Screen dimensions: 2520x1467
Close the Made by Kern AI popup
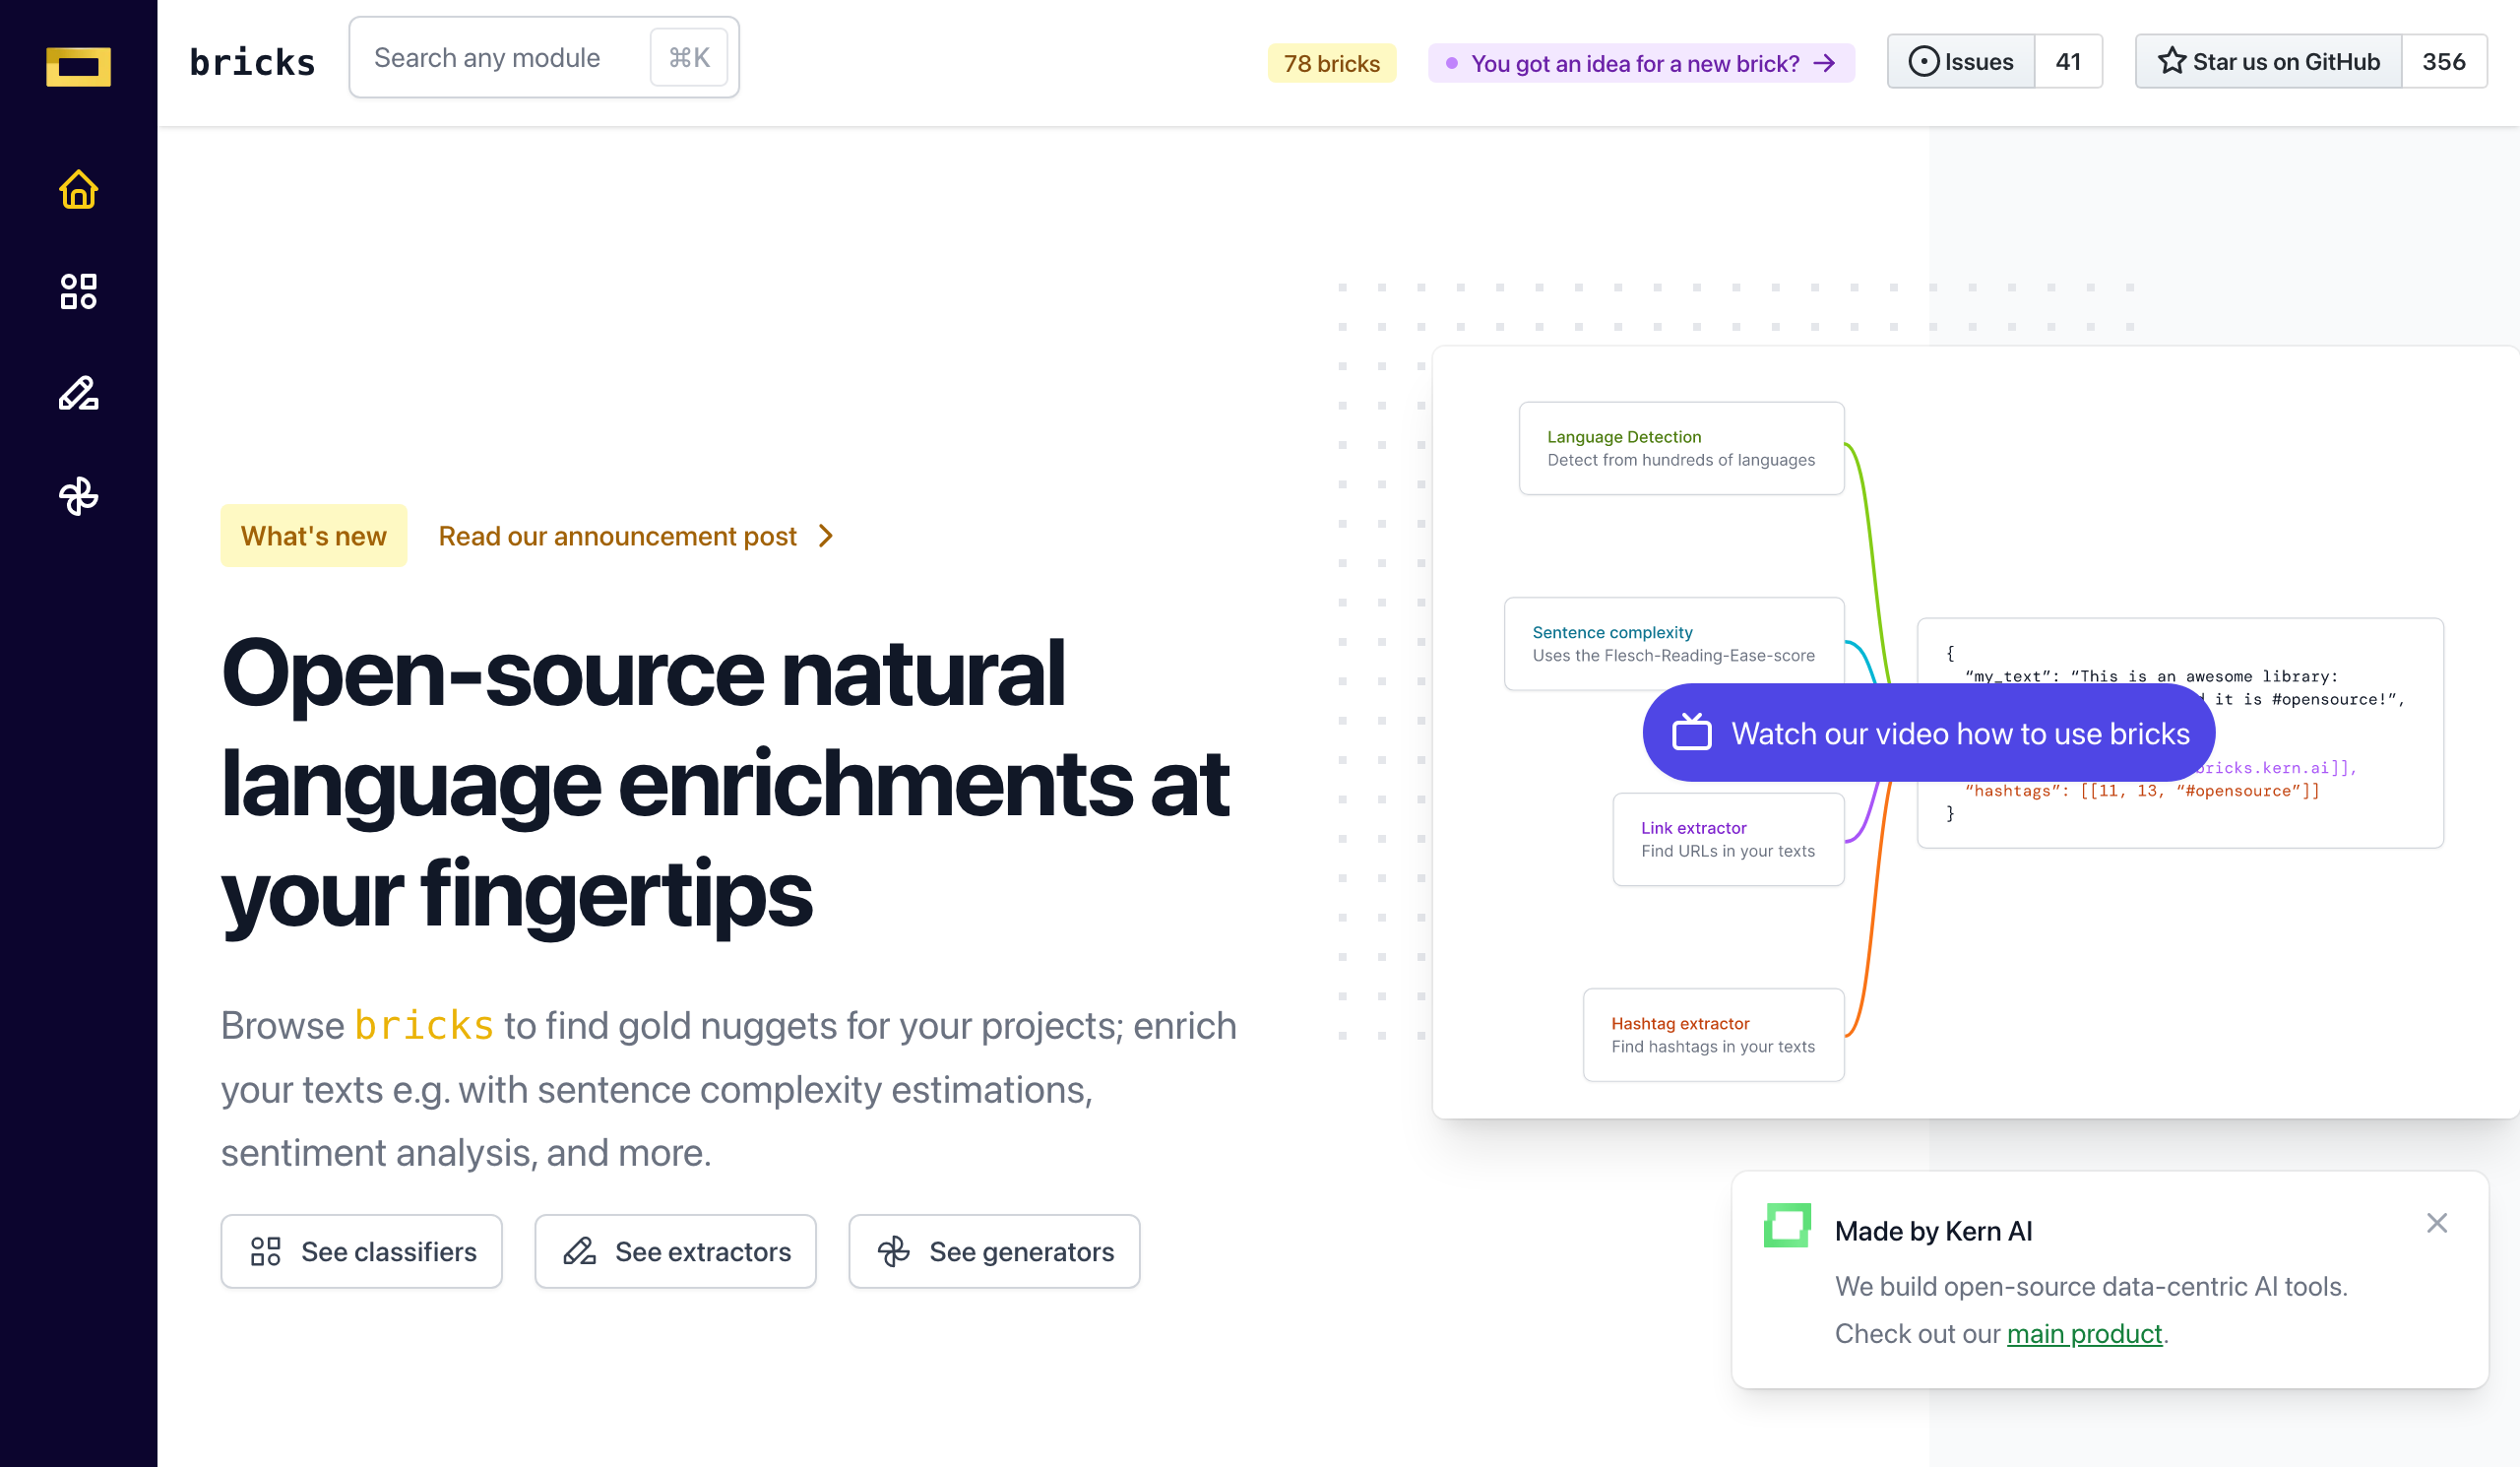click(x=2436, y=1223)
